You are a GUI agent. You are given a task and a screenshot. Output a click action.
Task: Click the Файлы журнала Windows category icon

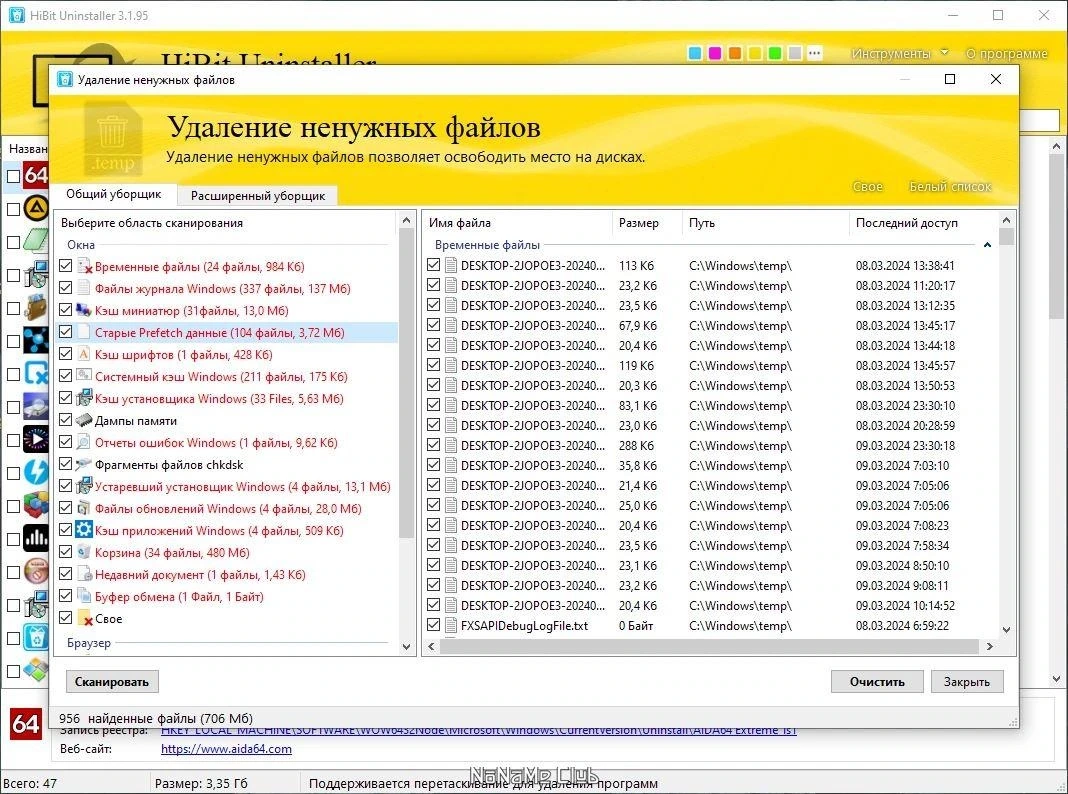[84, 288]
